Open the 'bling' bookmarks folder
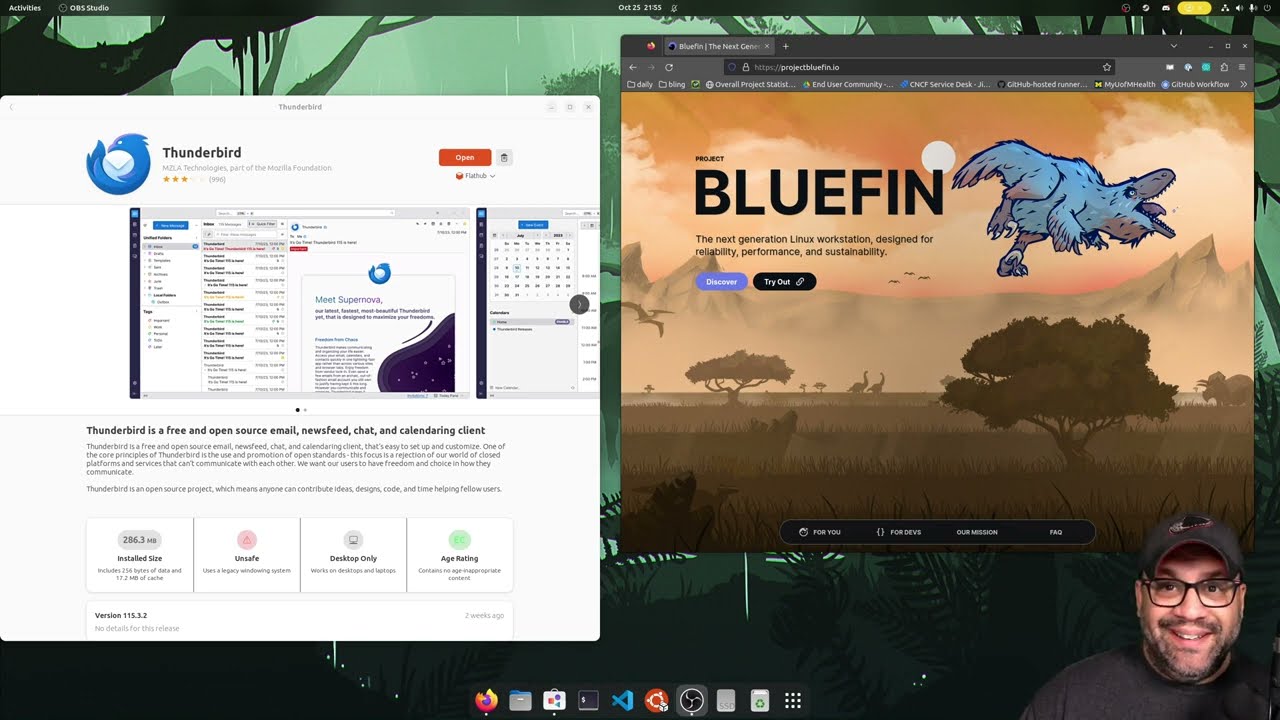This screenshot has height=720, width=1280. pyautogui.click(x=672, y=85)
